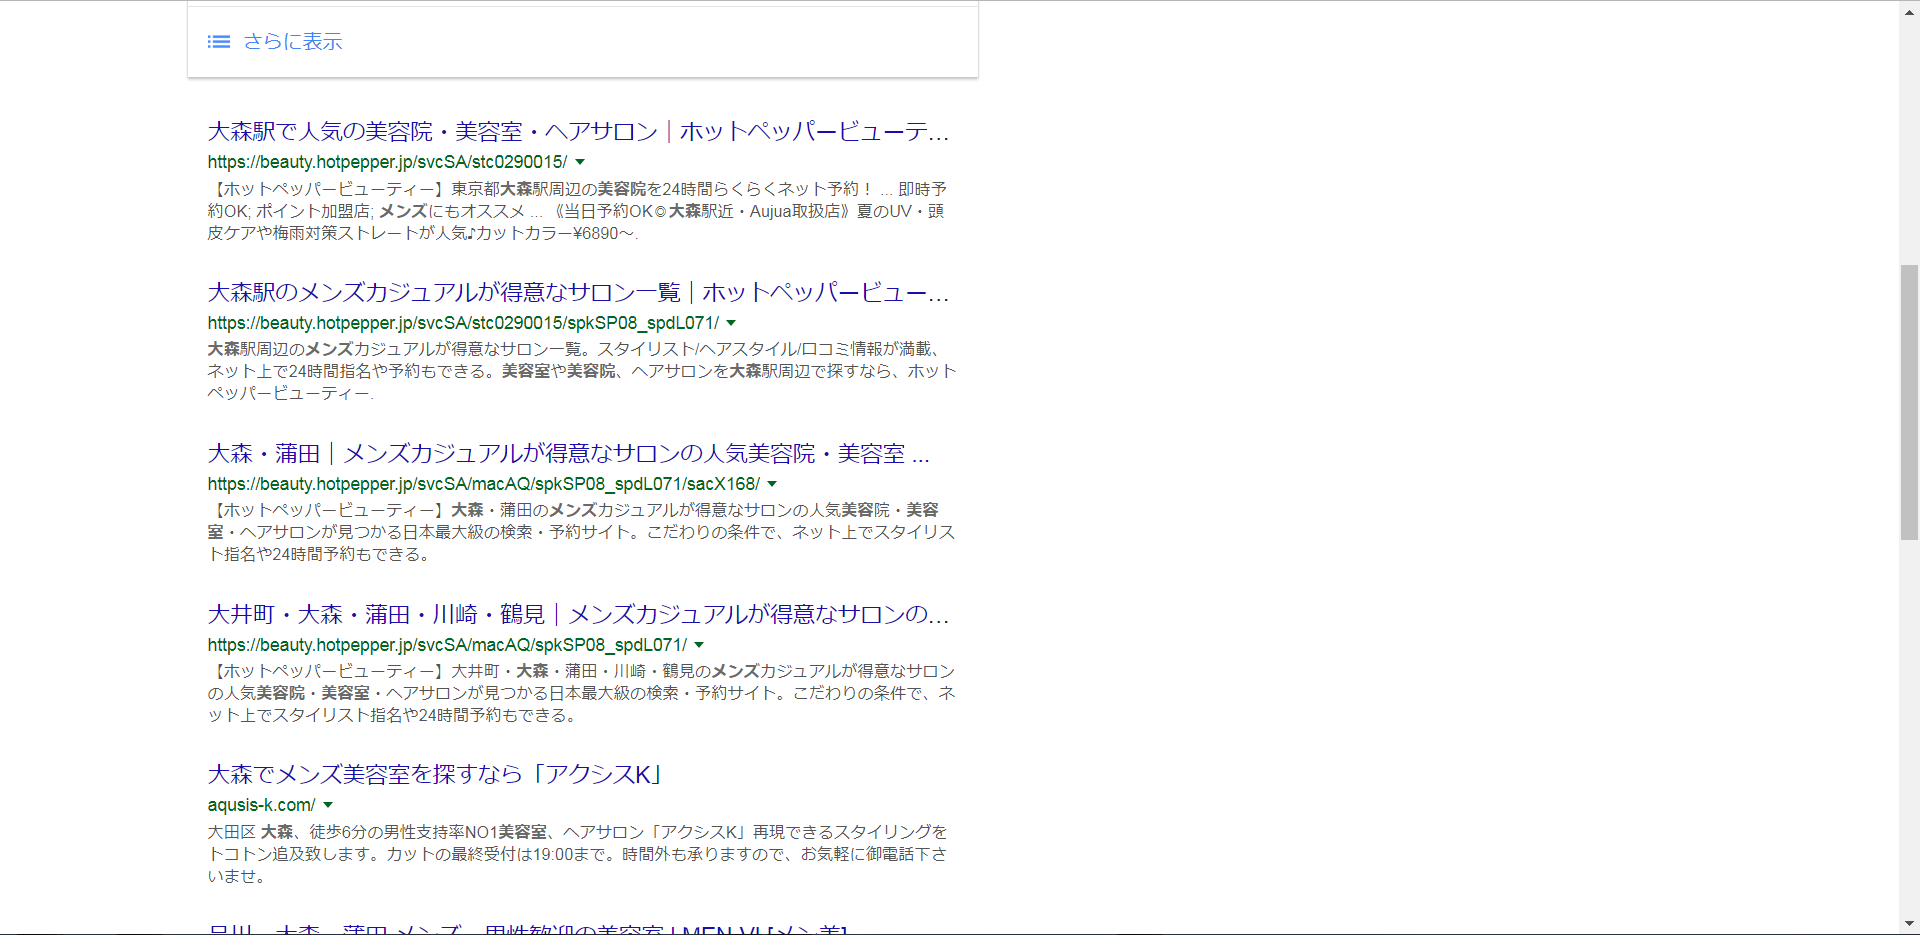This screenshot has height=935, width=1920.
Task: Click URL text ending stc0290015/spkSP08_spdL071/
Action: coord(463,323)
